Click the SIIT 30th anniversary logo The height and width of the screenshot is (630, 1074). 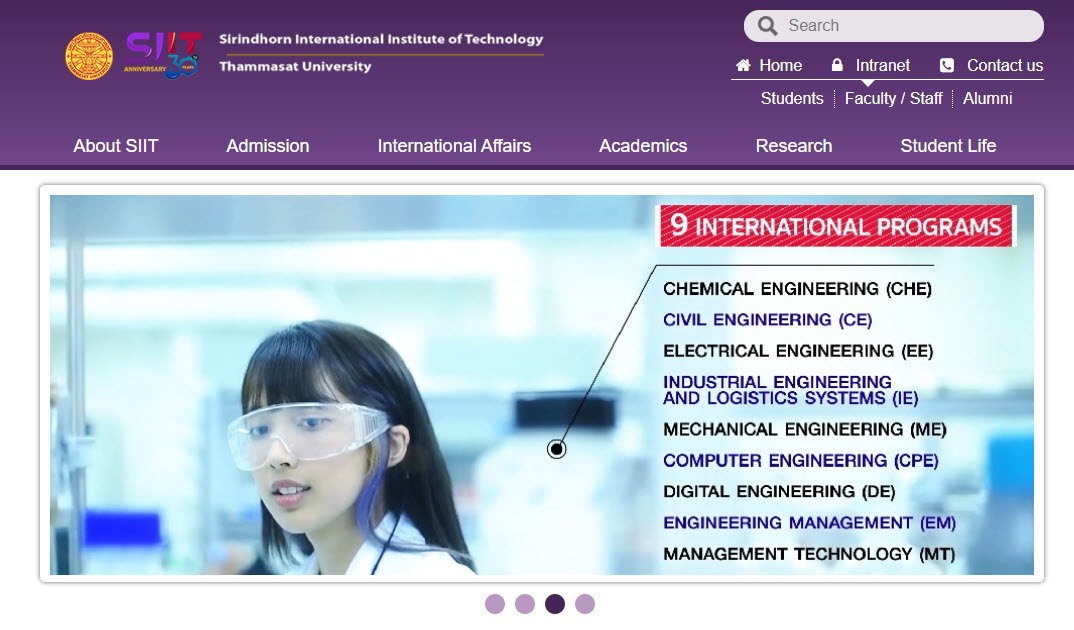pyautogui.click(x=163, y=55)
